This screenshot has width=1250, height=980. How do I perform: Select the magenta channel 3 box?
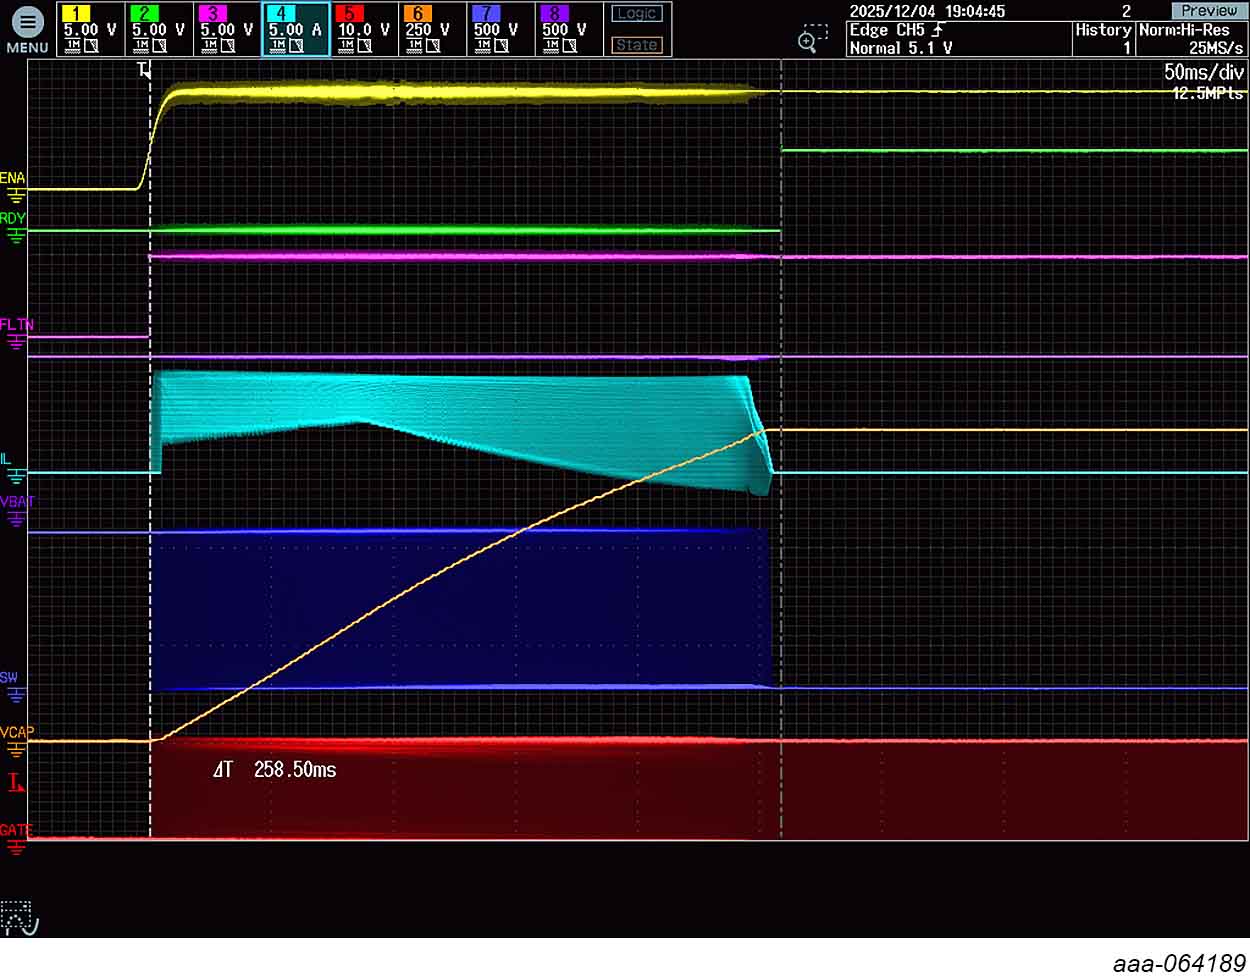click(x=226, y=29)
